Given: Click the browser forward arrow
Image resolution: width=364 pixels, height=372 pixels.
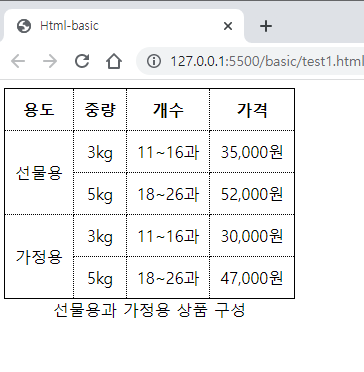Looking at the screenshot, I should point(50,61).
